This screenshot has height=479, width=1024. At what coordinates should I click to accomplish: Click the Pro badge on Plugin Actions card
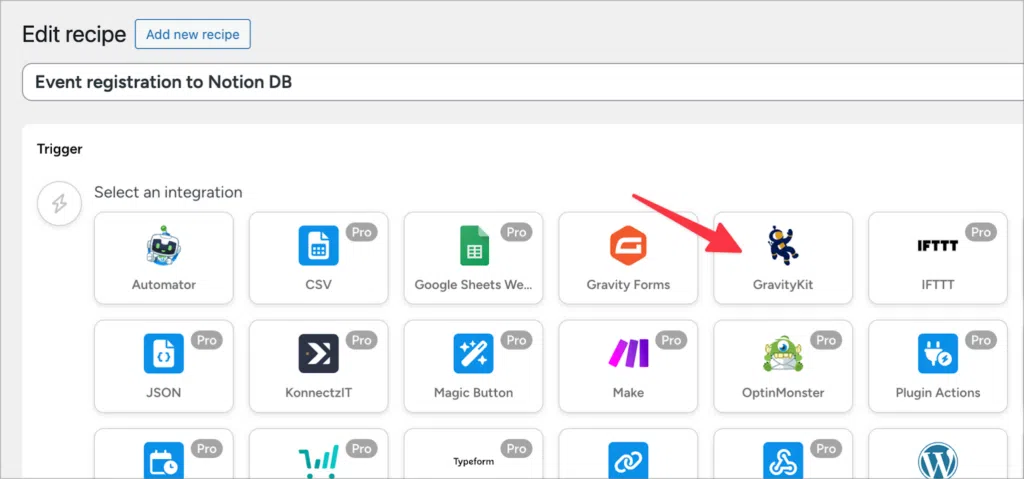click(980, 340)
